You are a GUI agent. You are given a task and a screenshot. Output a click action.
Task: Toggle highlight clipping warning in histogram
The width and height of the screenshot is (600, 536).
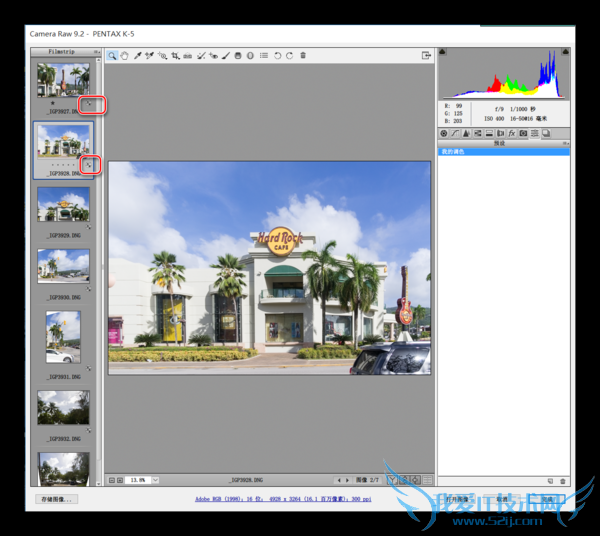(565, 53)
